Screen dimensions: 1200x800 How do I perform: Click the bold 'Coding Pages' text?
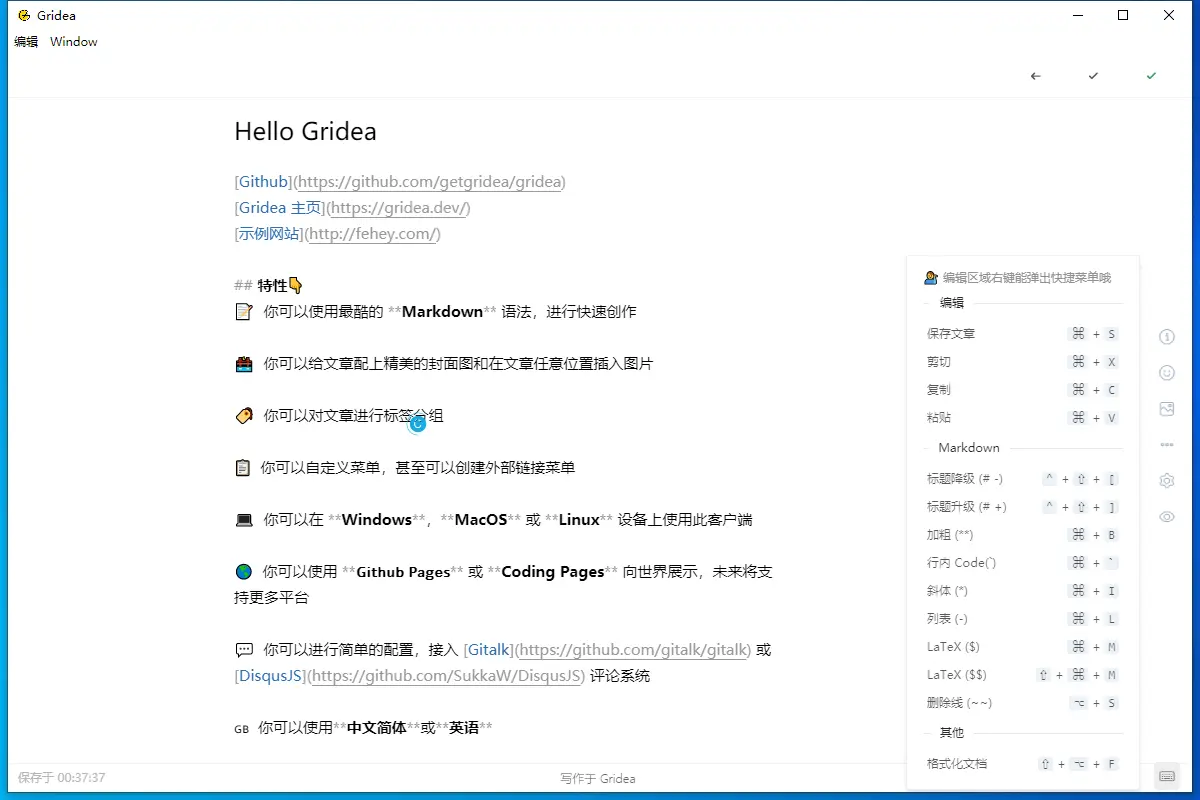coord(553,572)
